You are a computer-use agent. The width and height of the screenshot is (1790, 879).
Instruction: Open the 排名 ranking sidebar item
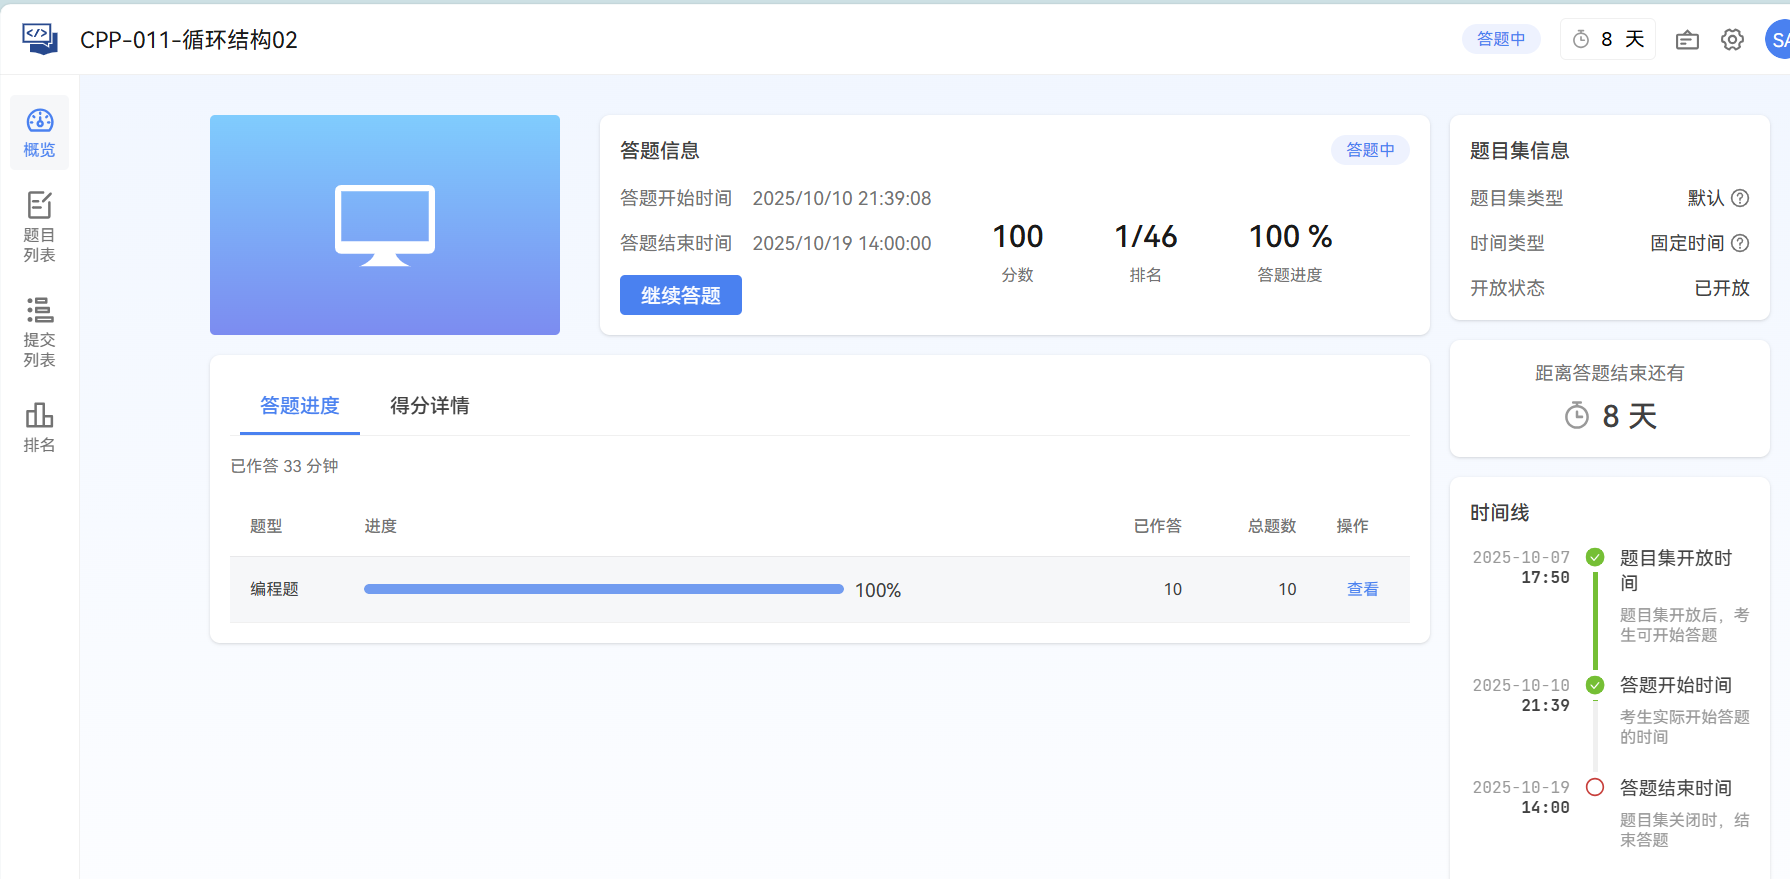click(x=39, y=427)
